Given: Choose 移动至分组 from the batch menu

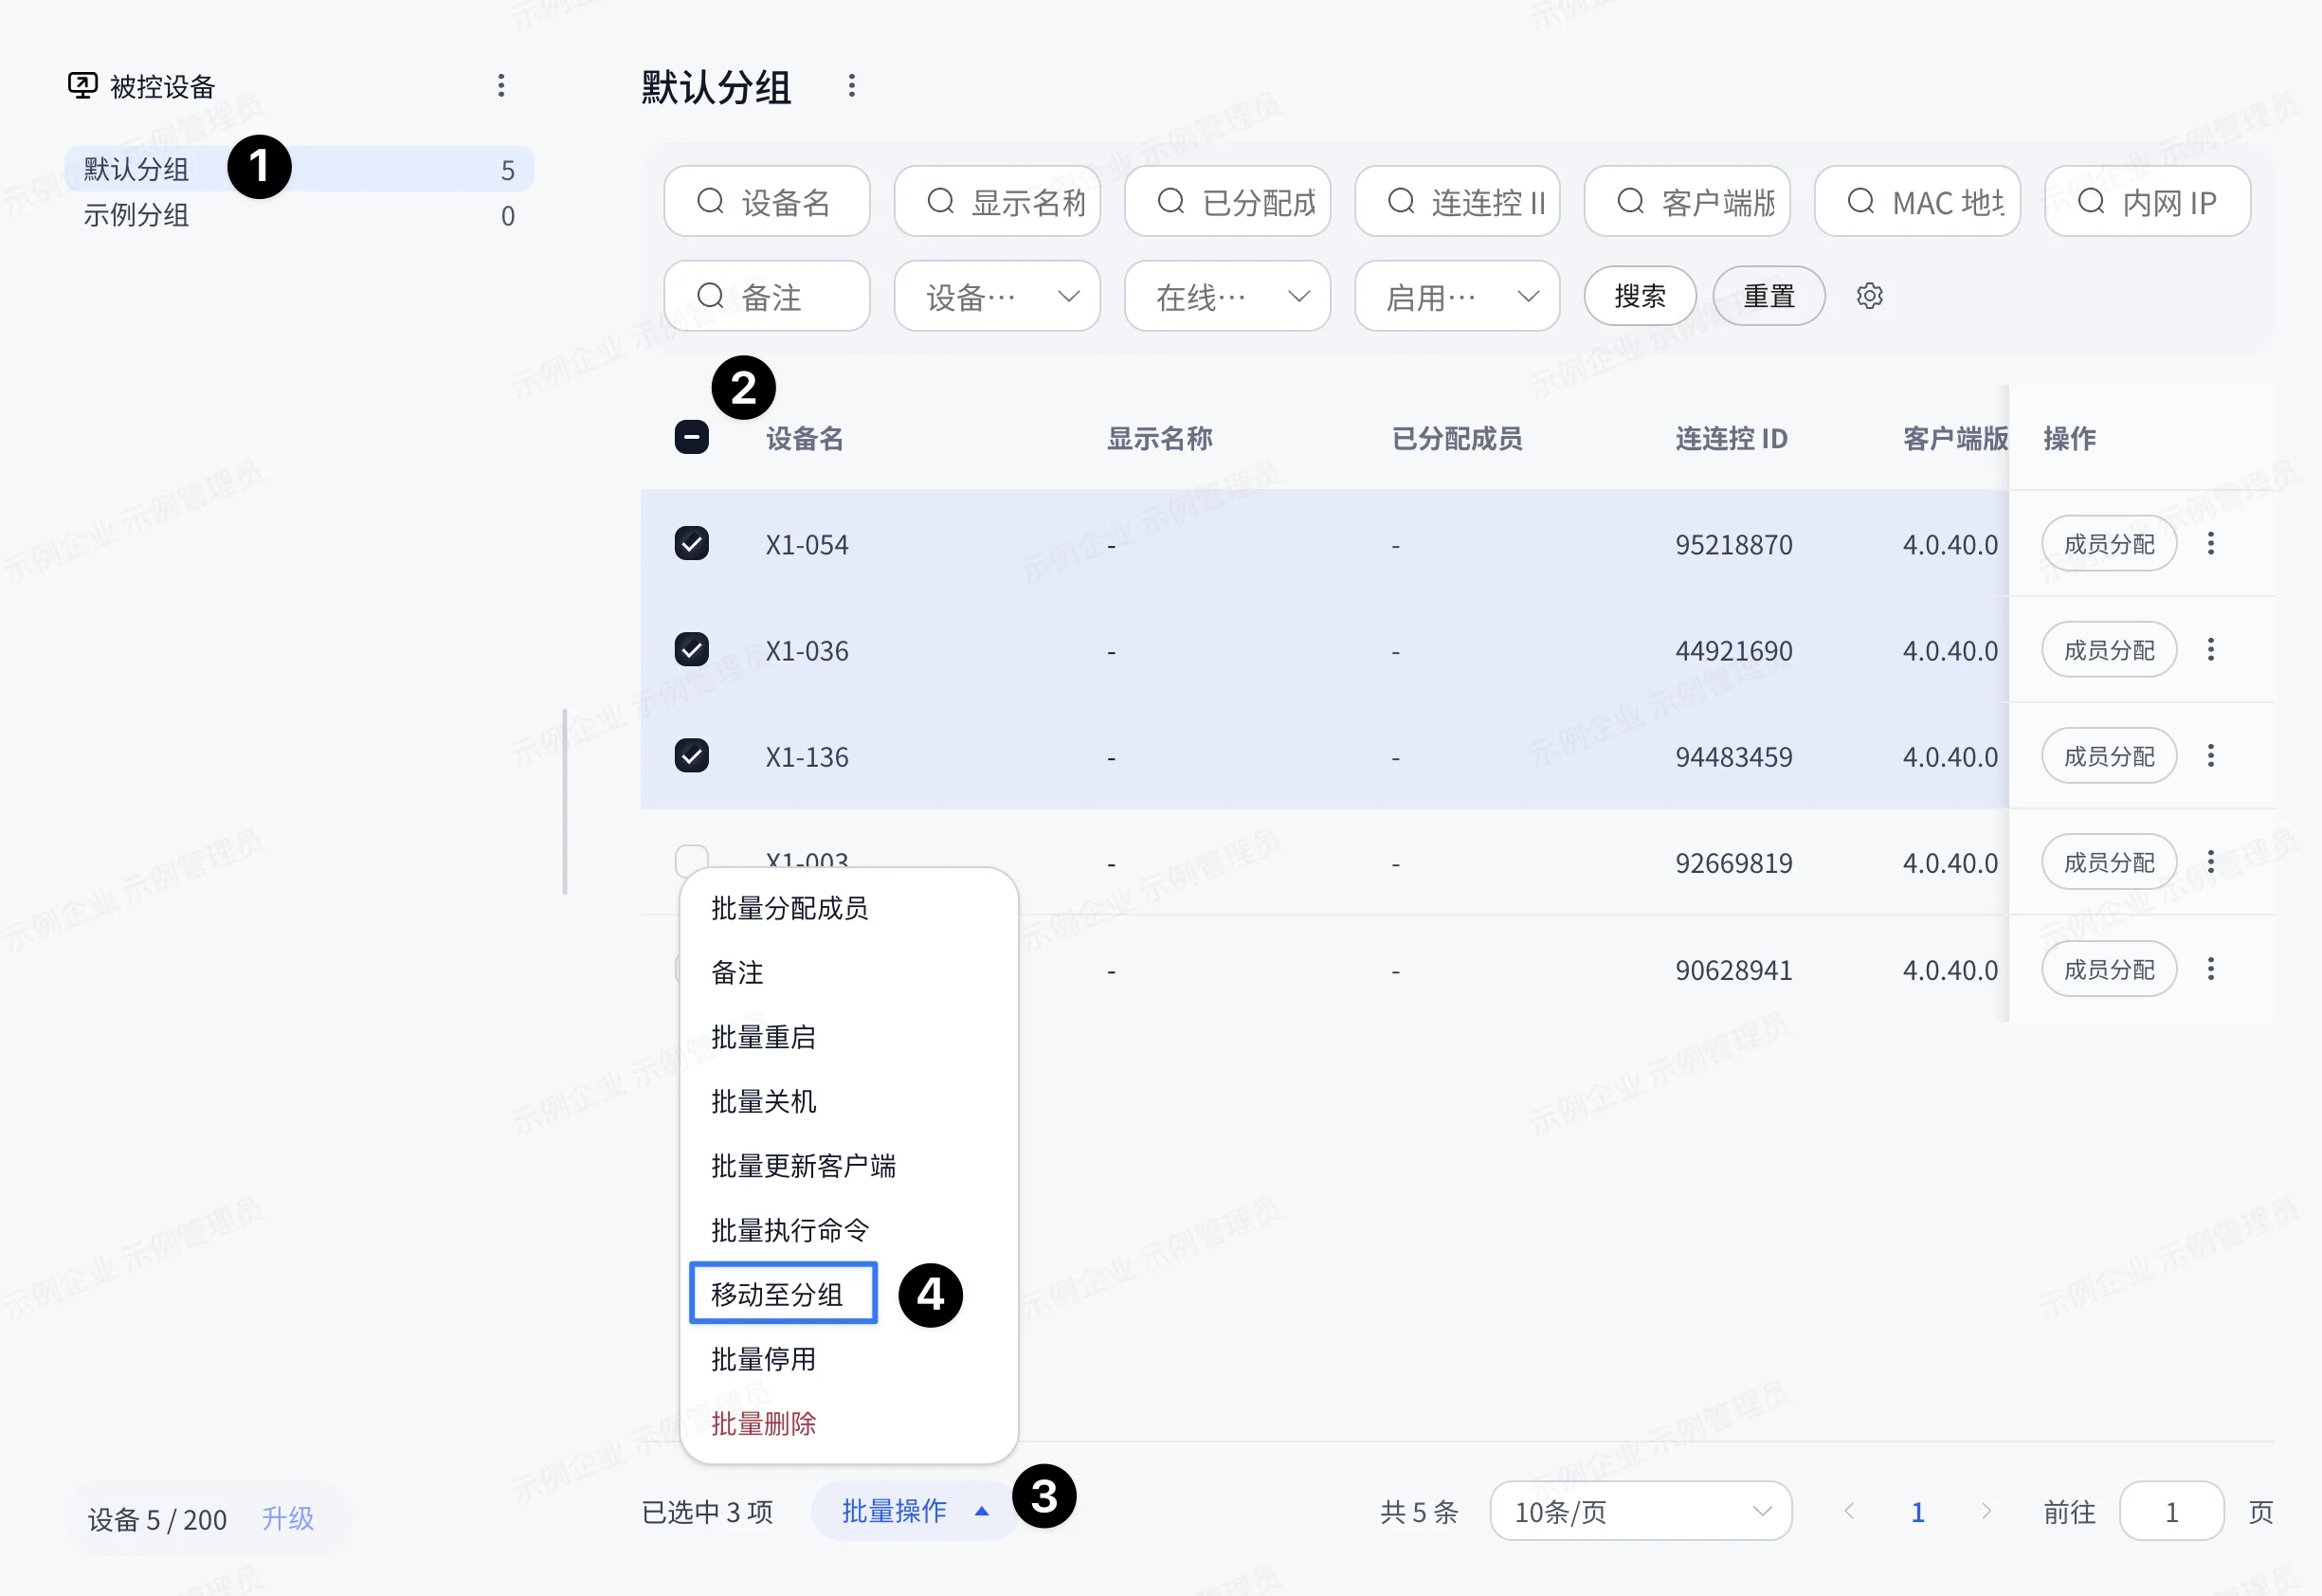Looking at the screenshot, I should coord(777,1294).
